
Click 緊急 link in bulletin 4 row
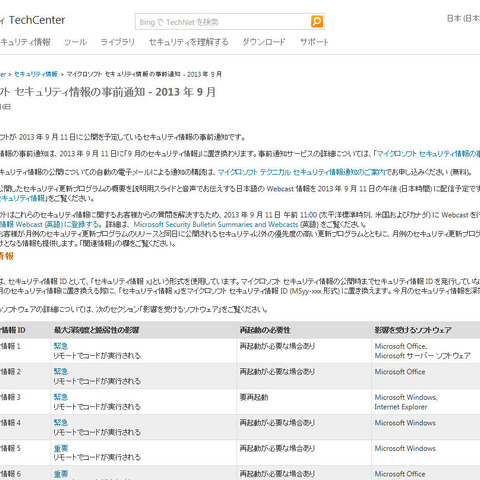[61, 423]
